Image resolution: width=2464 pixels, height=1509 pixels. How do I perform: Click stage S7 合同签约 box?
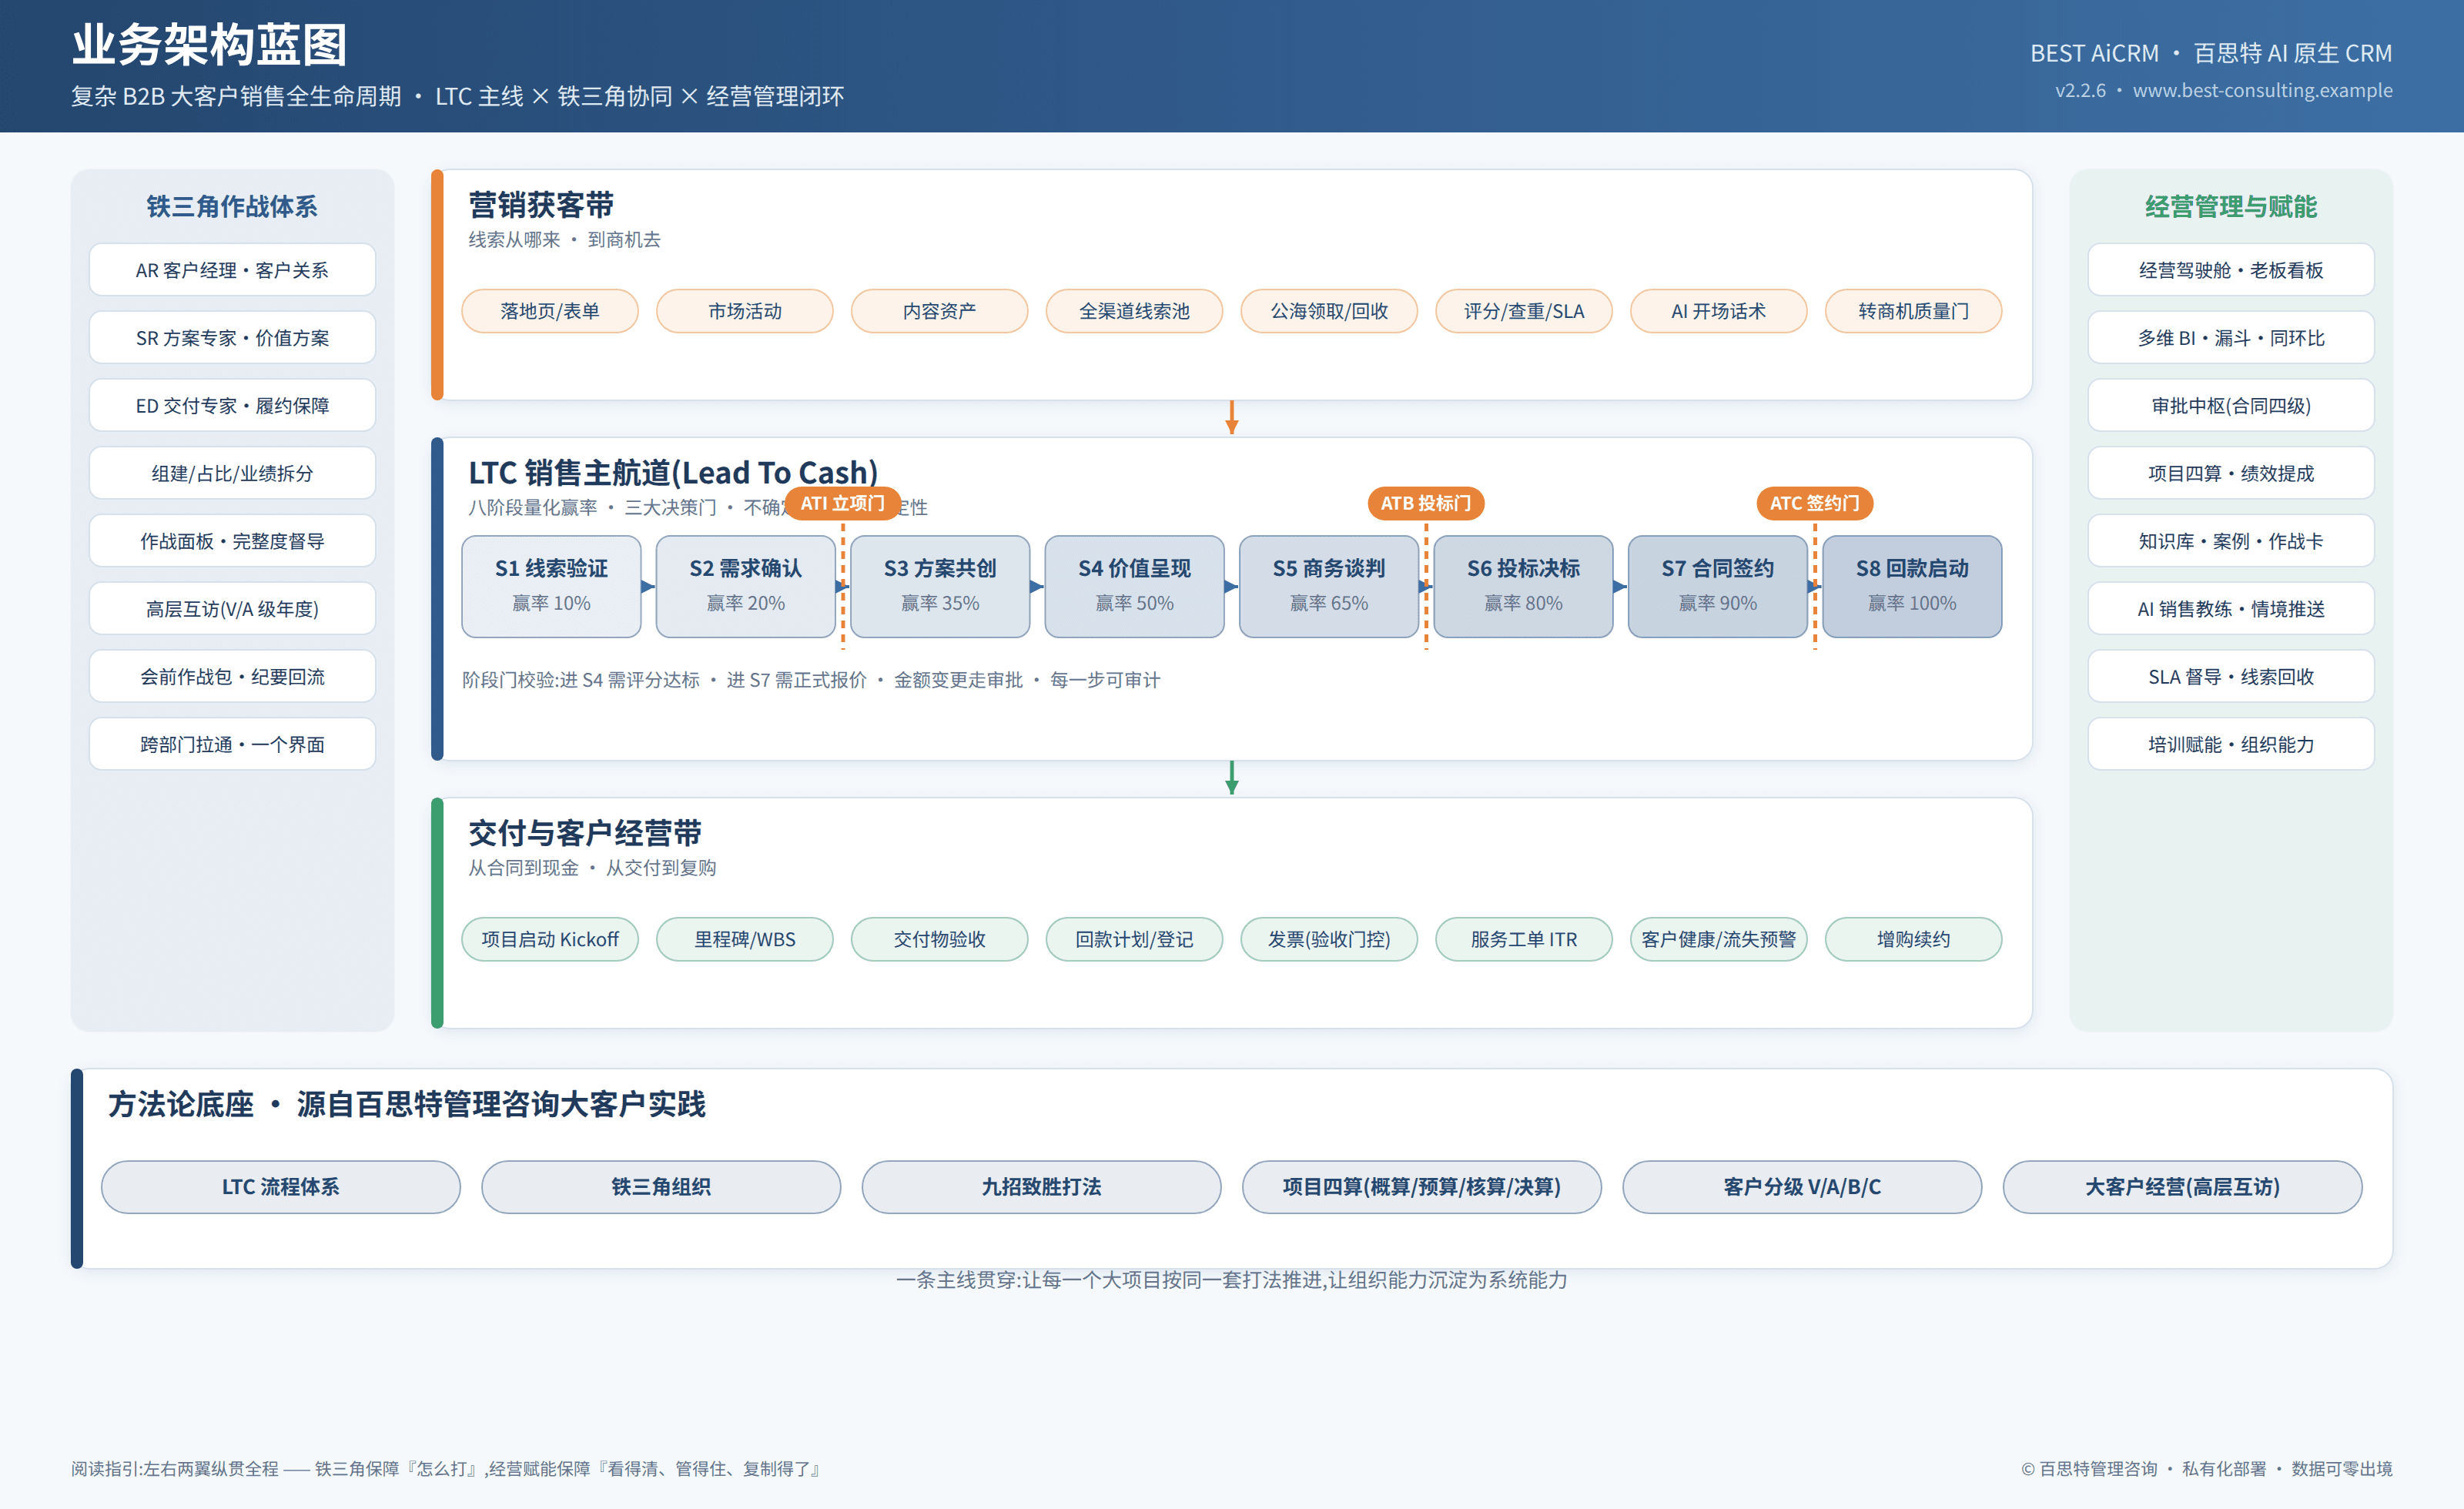tap(1718, 586)
